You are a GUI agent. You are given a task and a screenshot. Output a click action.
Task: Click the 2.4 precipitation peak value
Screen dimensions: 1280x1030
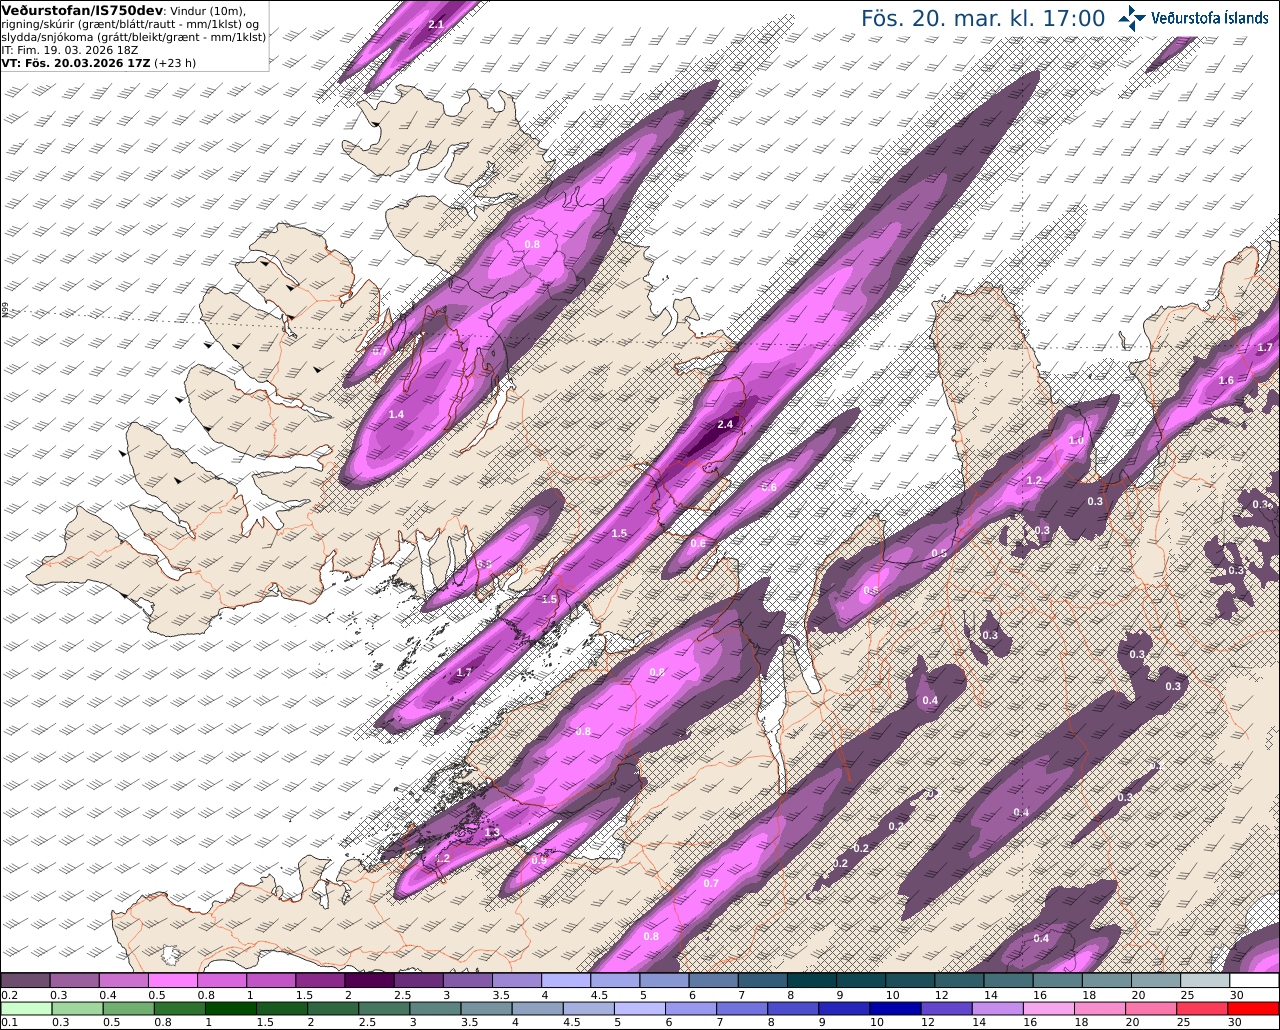[x=727, y=424]
